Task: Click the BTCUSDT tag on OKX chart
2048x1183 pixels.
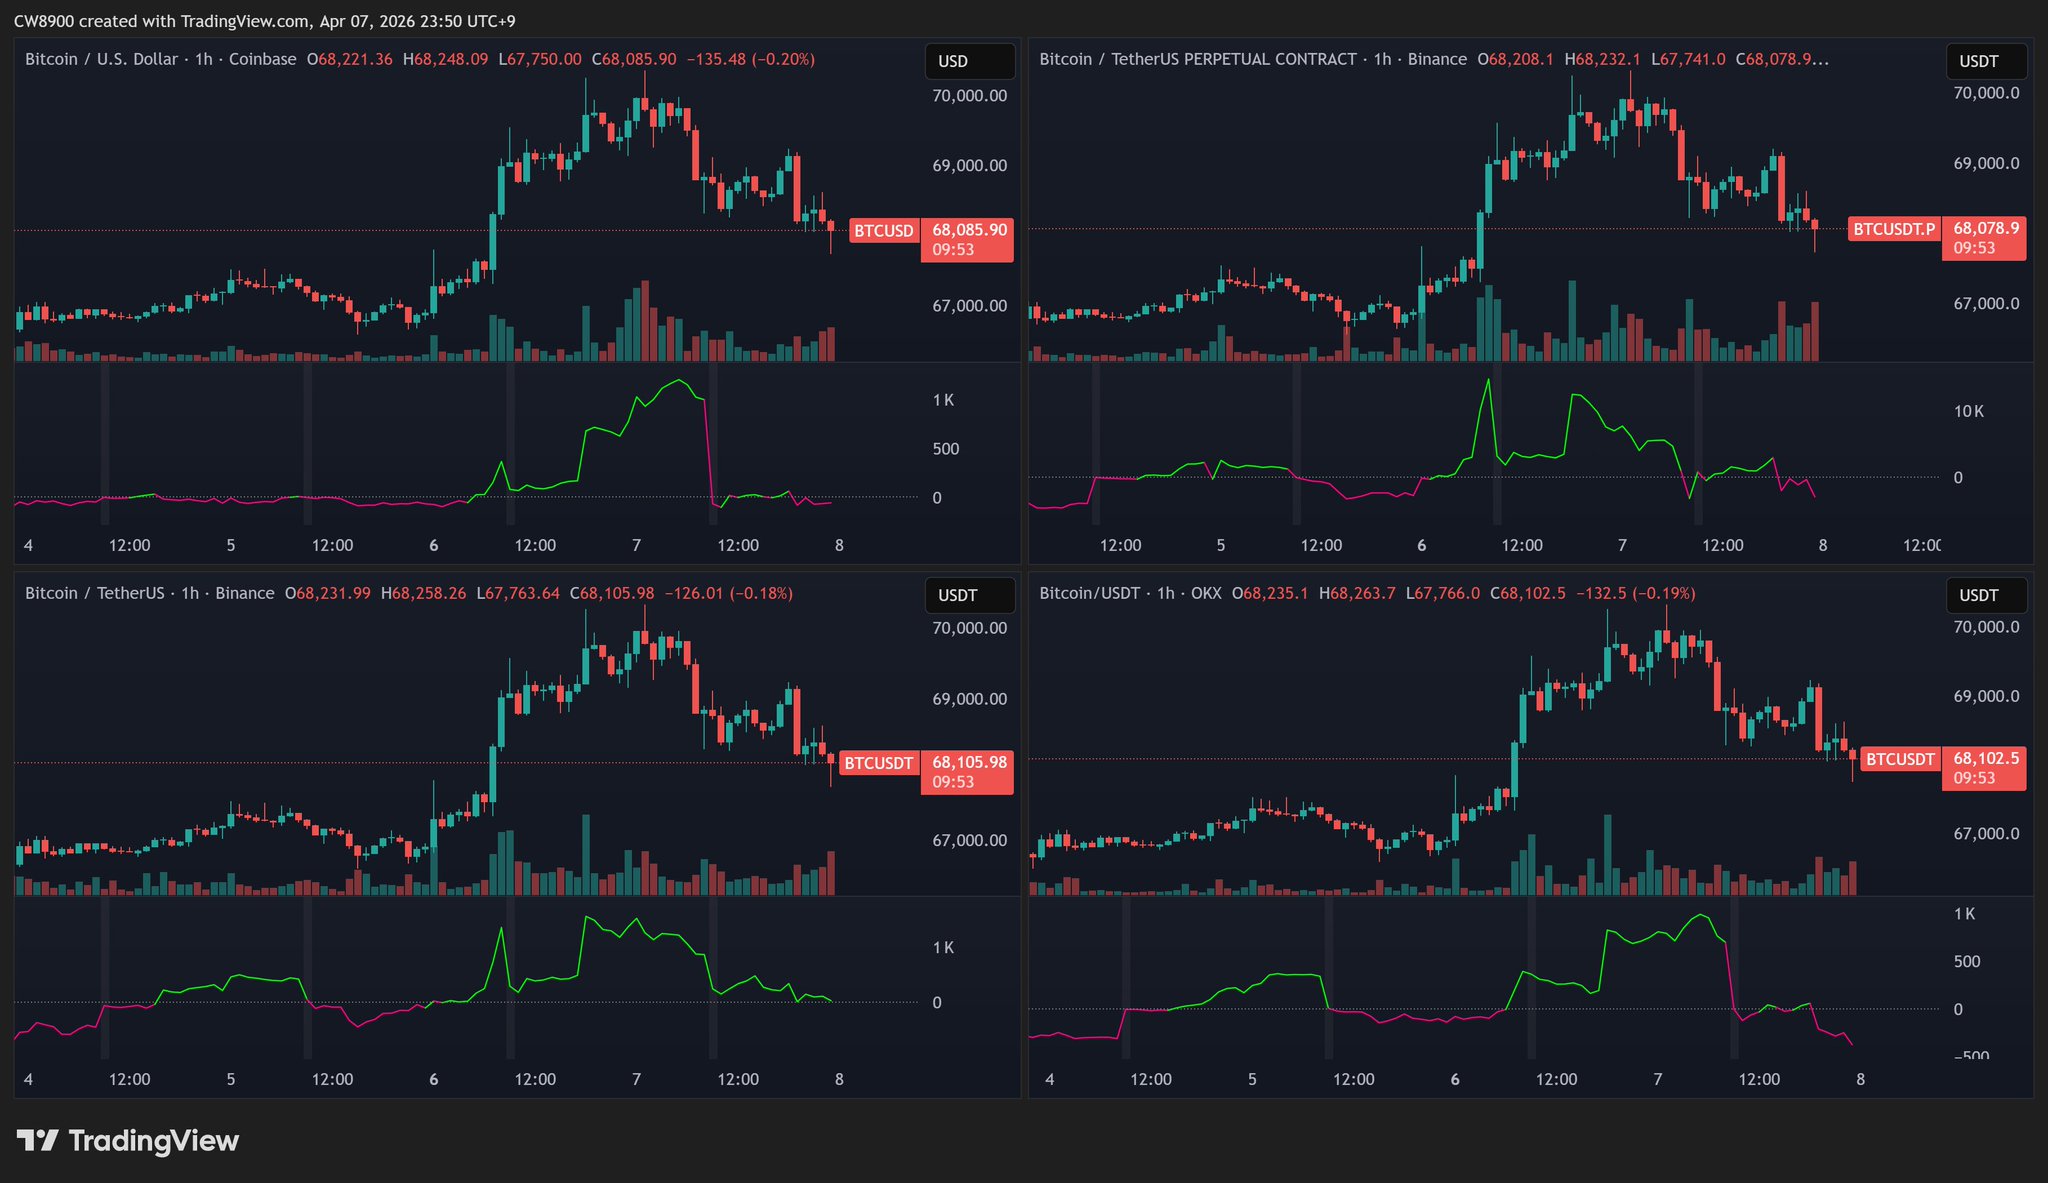Action: point(1899,759)
